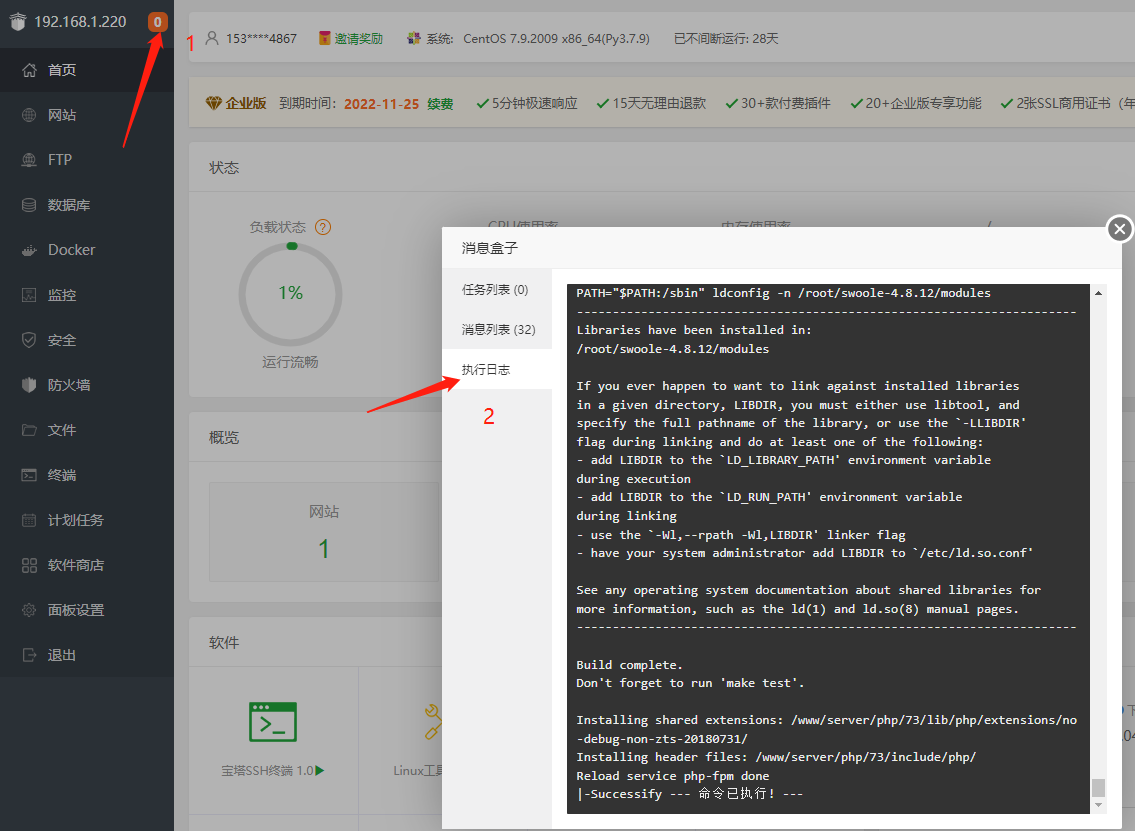The width and height of the screenshot is (1135, 831).
Task: Go to the 防火墙 firewall page
Action: pyautogui.click(x=68, y=385)
